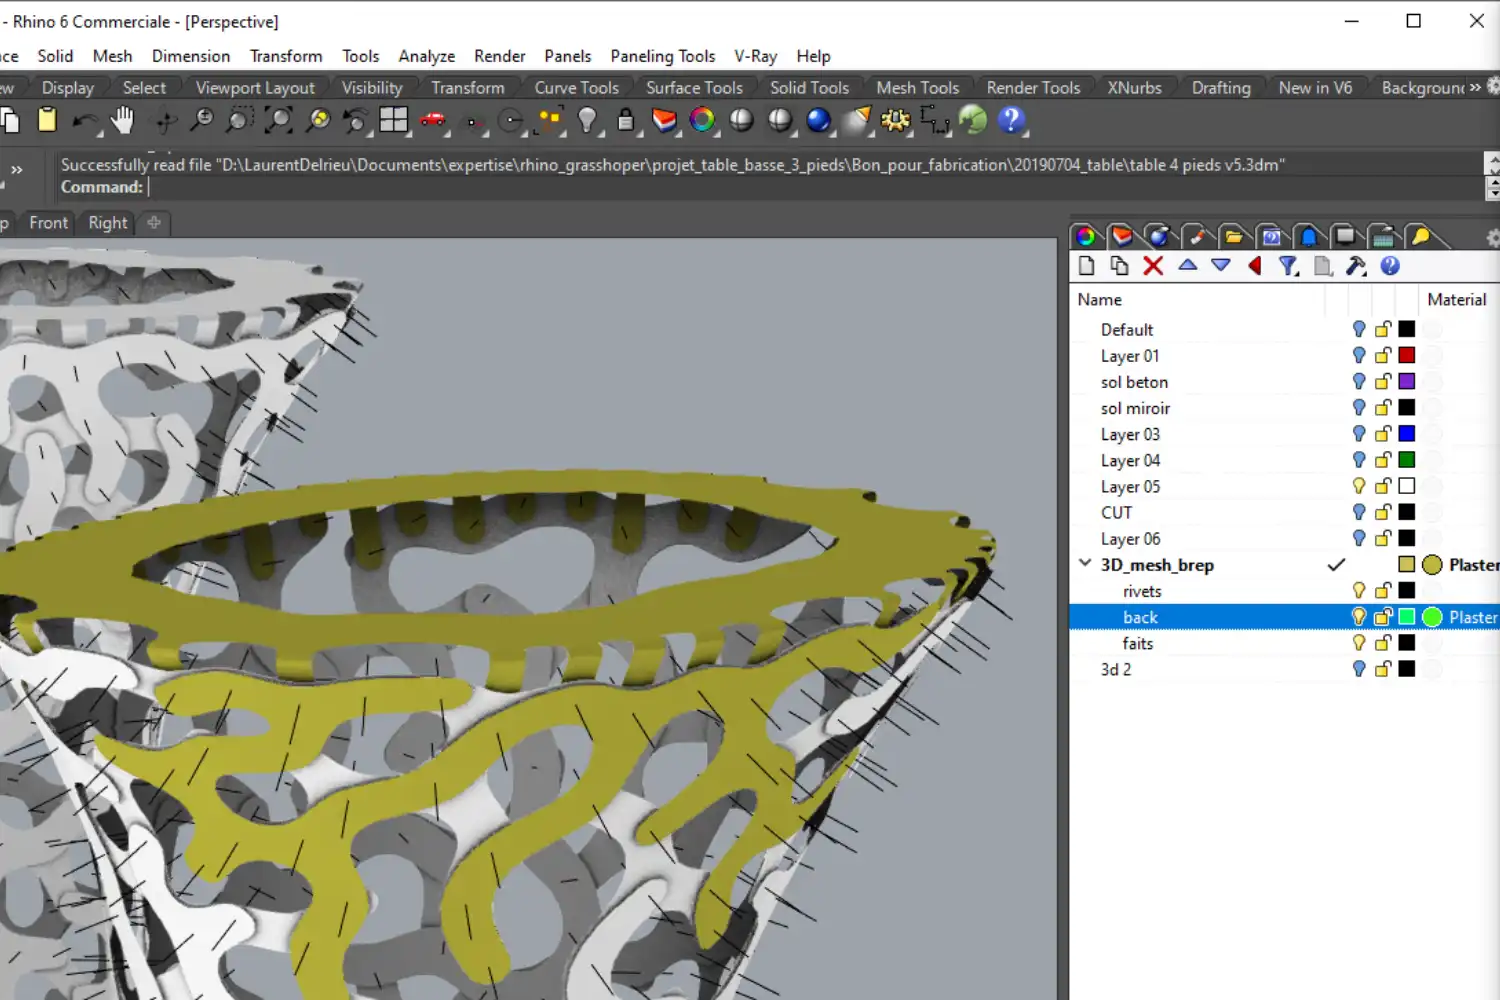Move the selected layer up with the blue triangle

pyautogui.click(x=1187, y=266)
